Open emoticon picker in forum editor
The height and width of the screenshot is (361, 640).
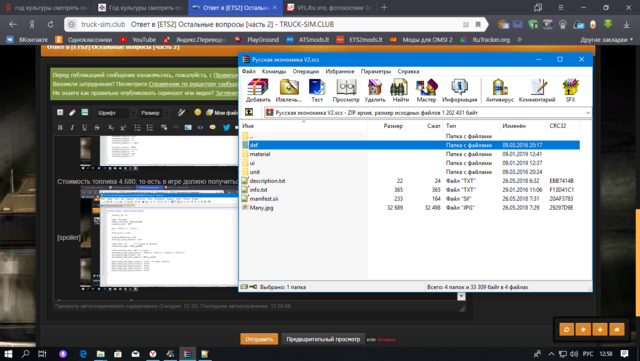point(198,112)
